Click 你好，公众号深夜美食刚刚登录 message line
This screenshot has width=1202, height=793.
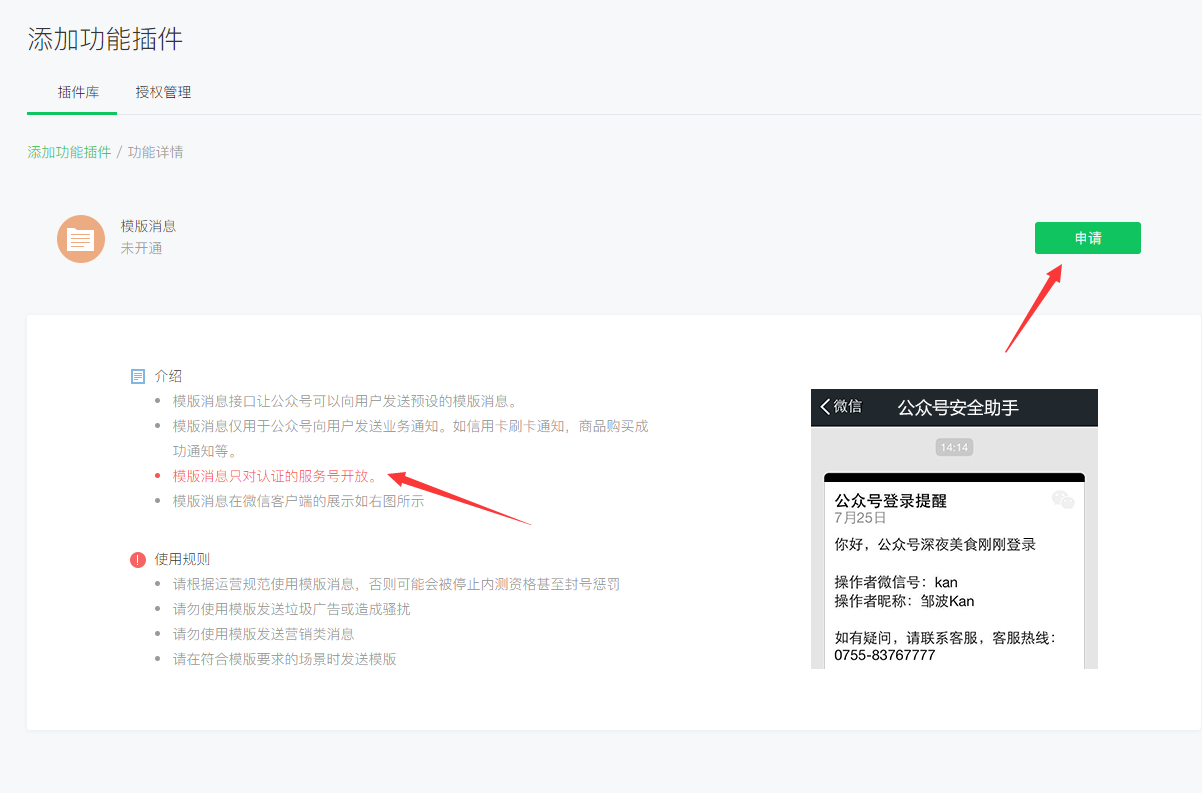(x=935, y=545)
